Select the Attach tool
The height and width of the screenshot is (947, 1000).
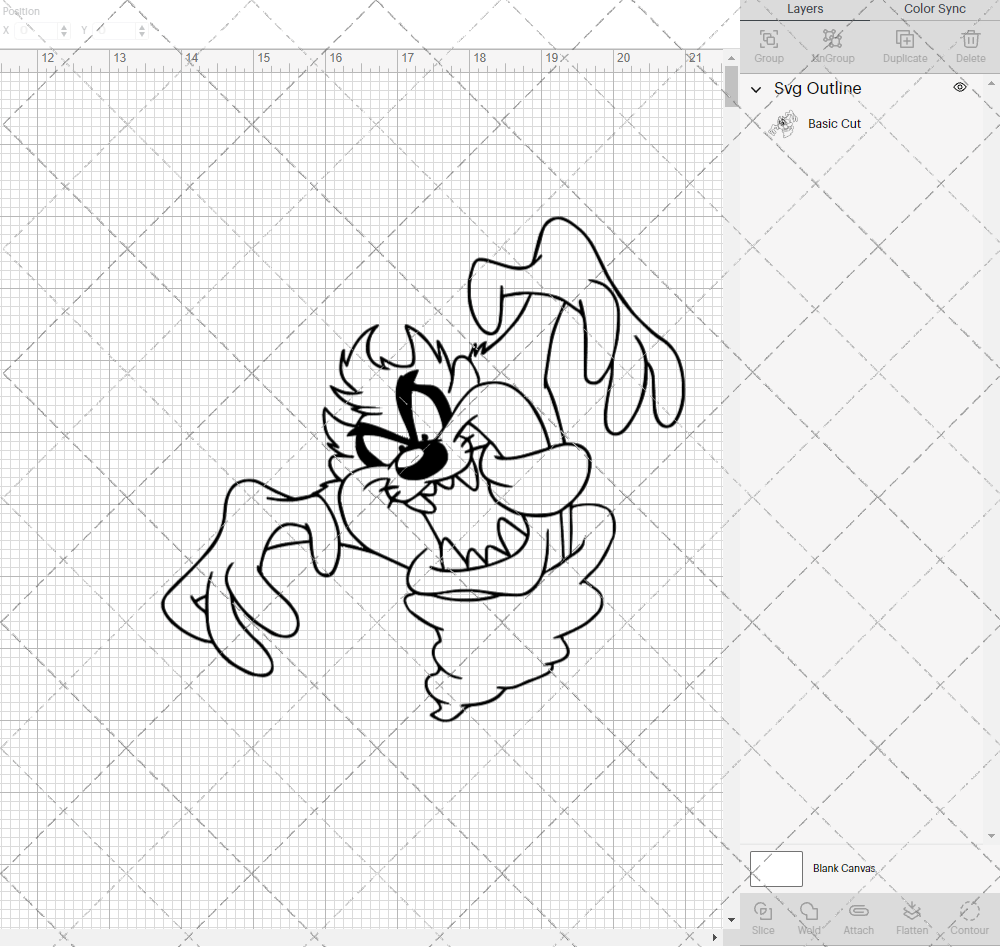tap(858, 911)
